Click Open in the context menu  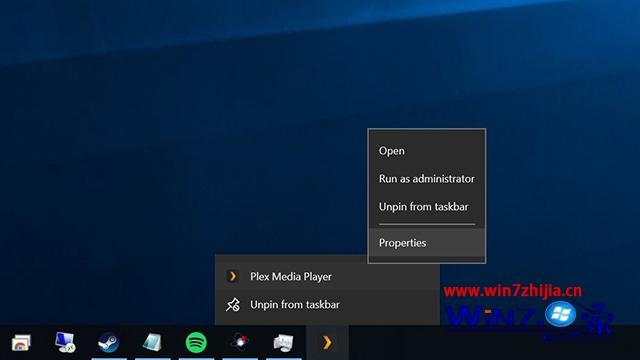[427, 151]
